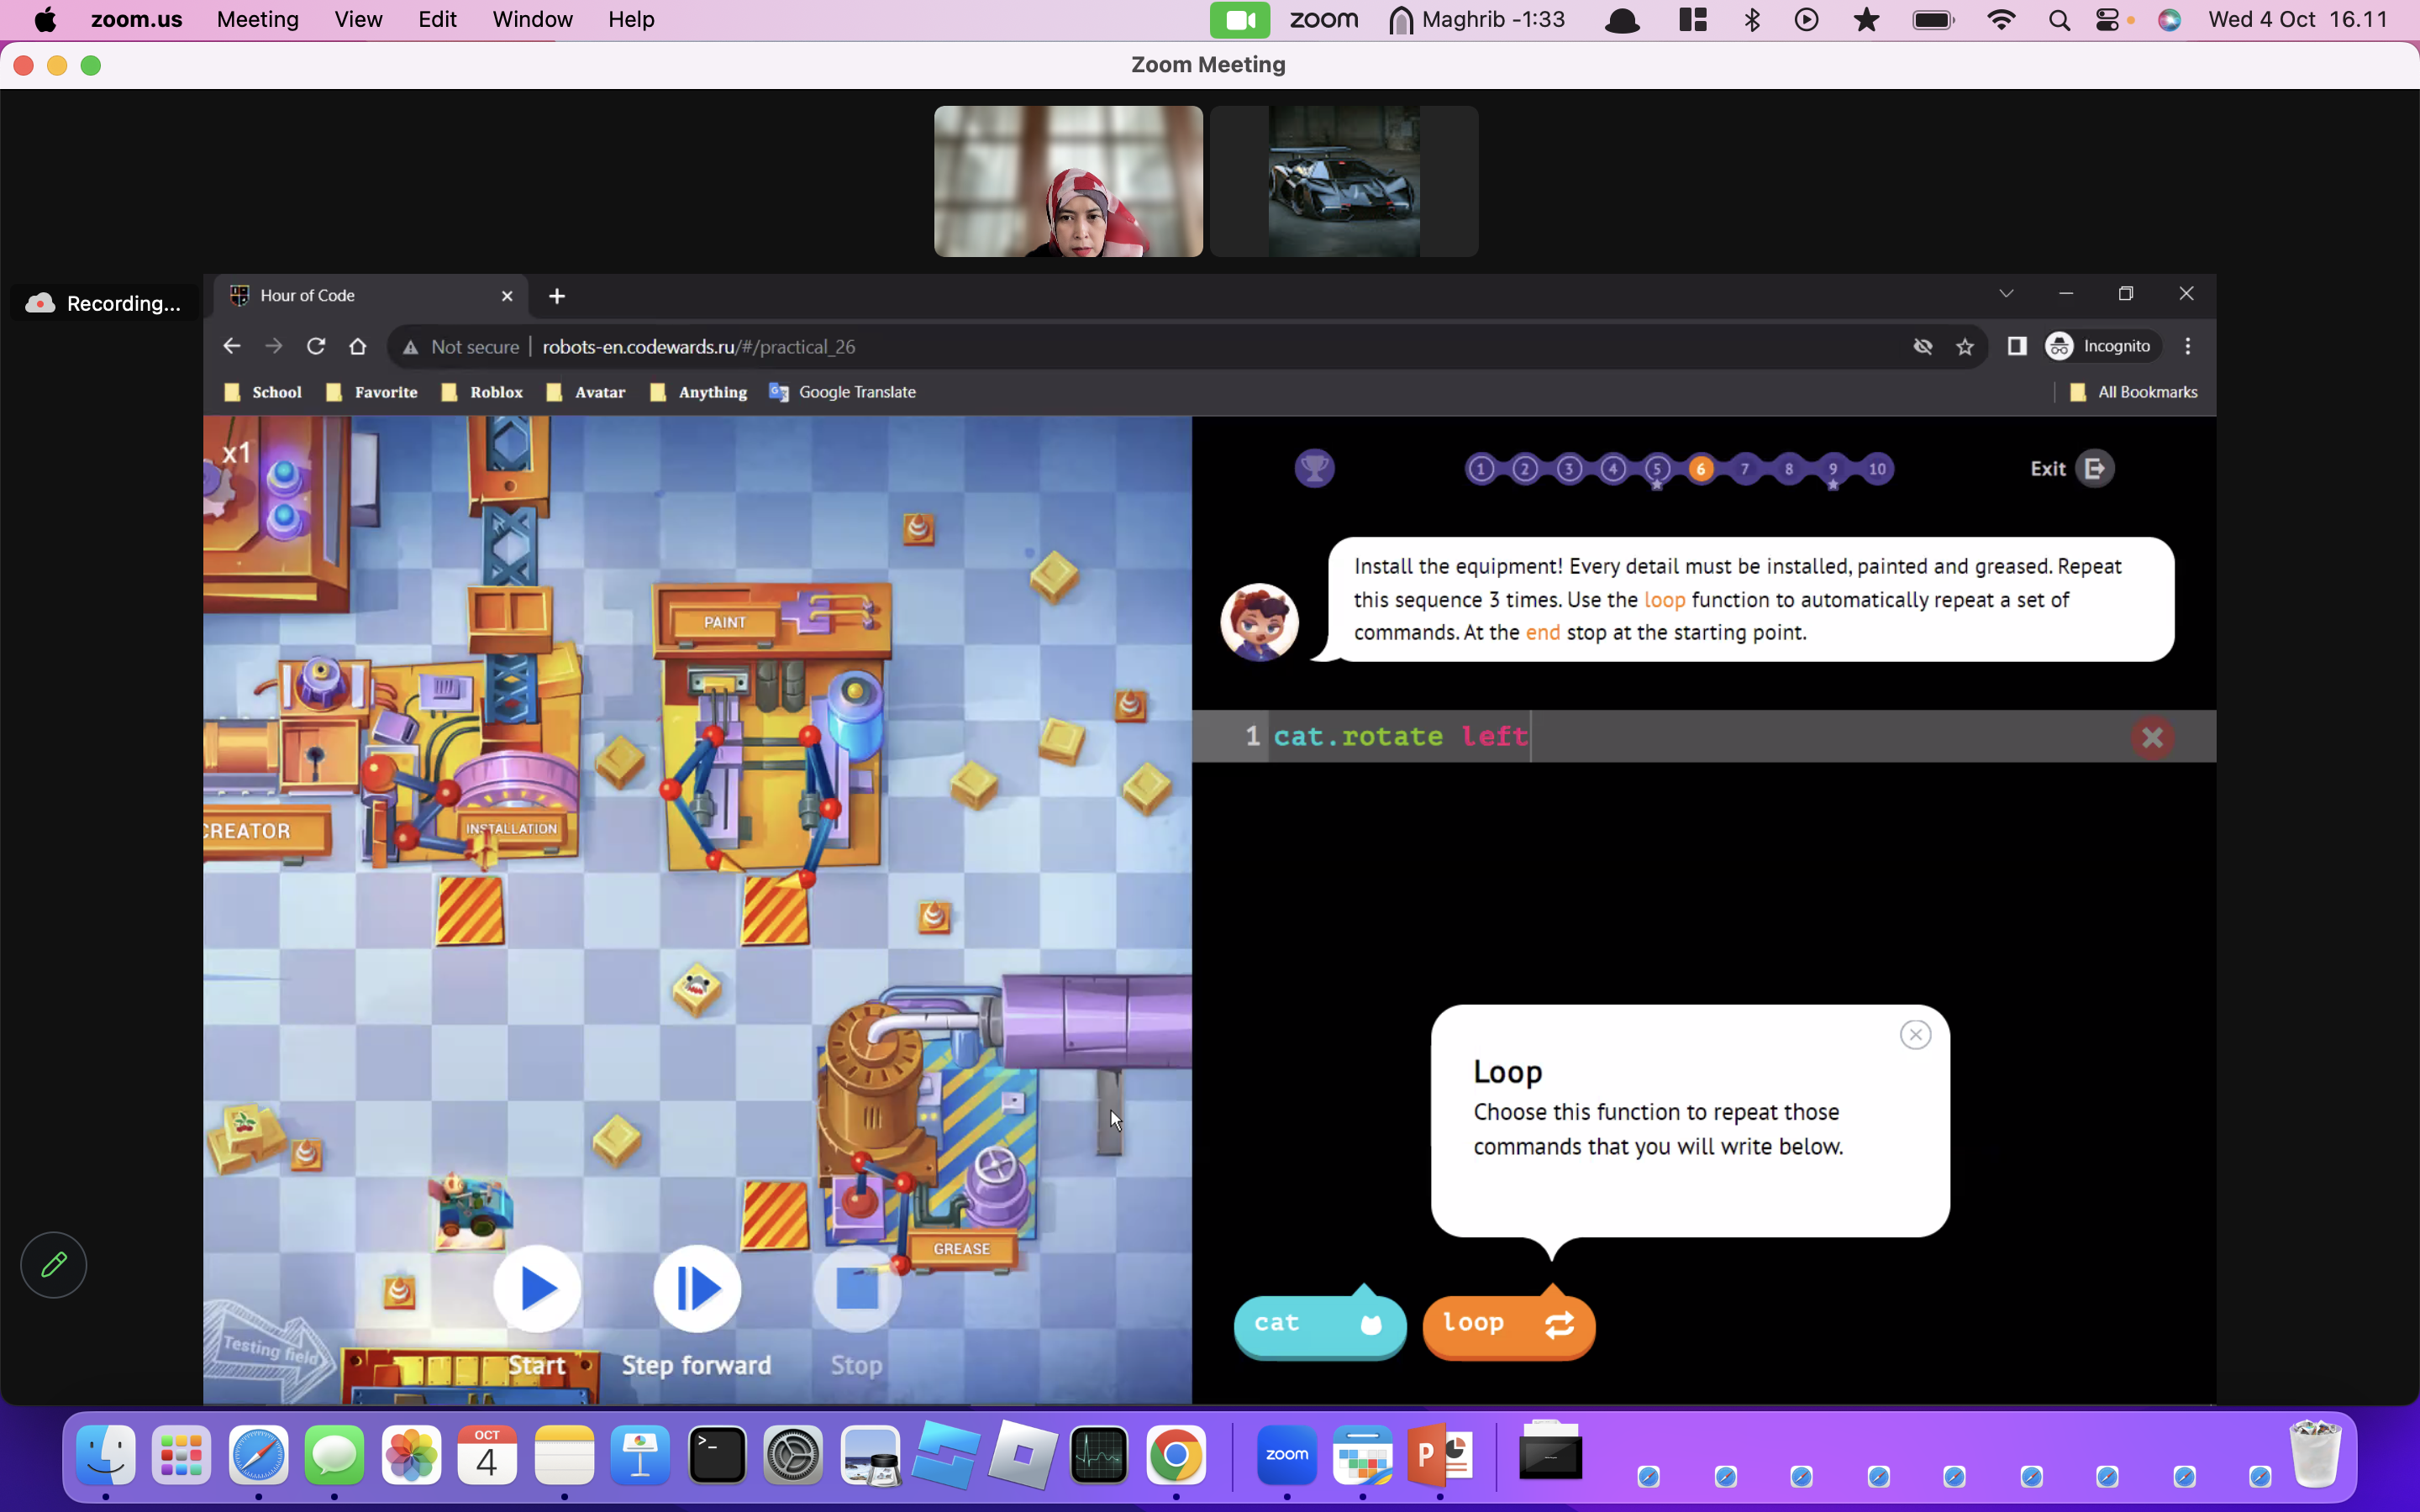Select level 7 in progress bar

tap(1745, 469)
